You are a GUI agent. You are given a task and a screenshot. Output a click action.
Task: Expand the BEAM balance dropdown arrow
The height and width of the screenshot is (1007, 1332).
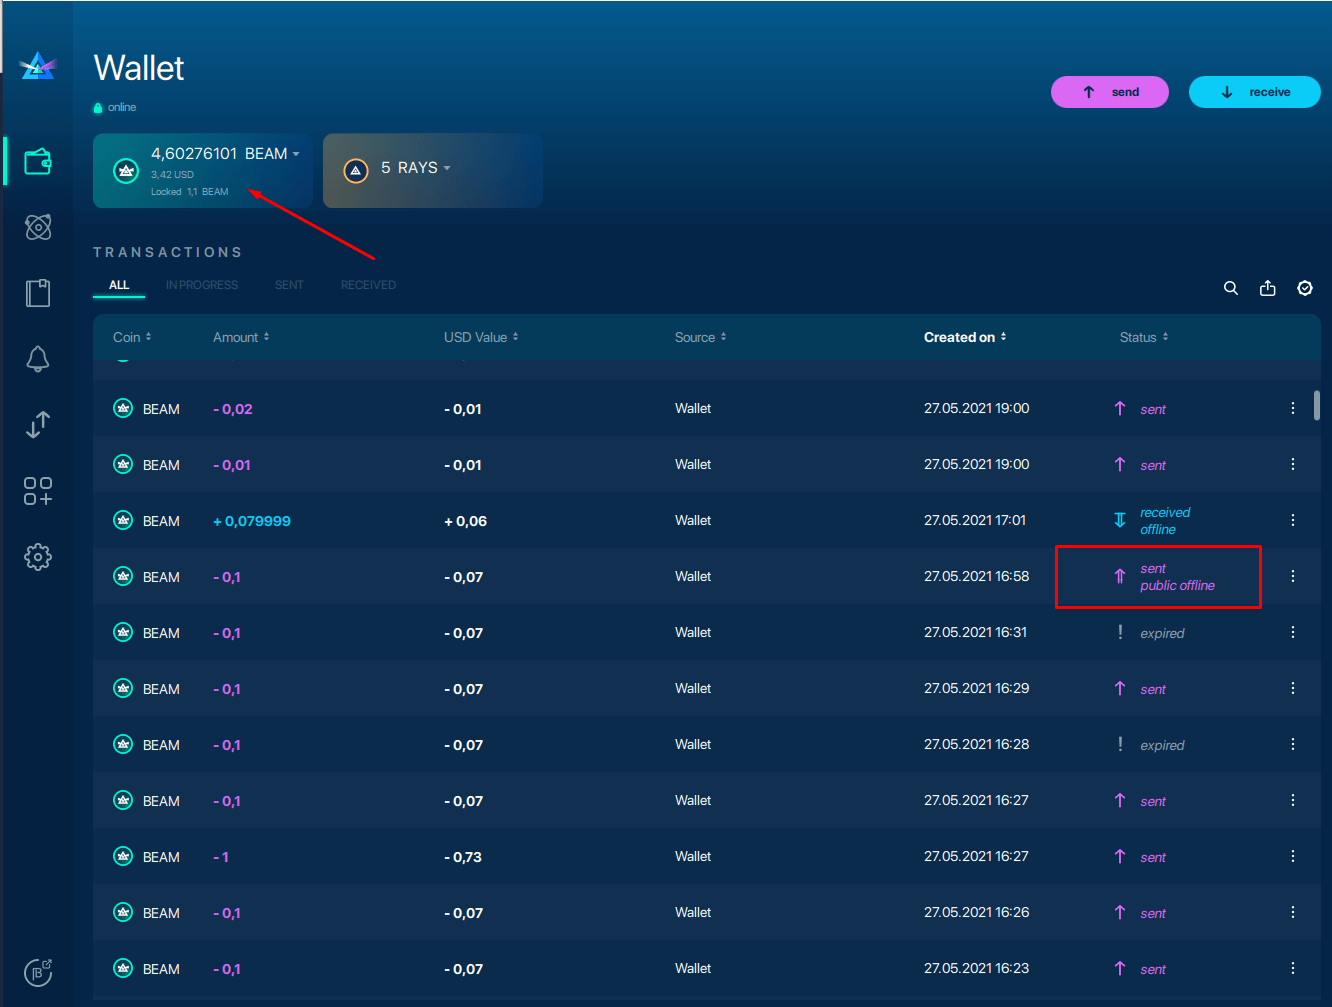[x=296, y=154]
